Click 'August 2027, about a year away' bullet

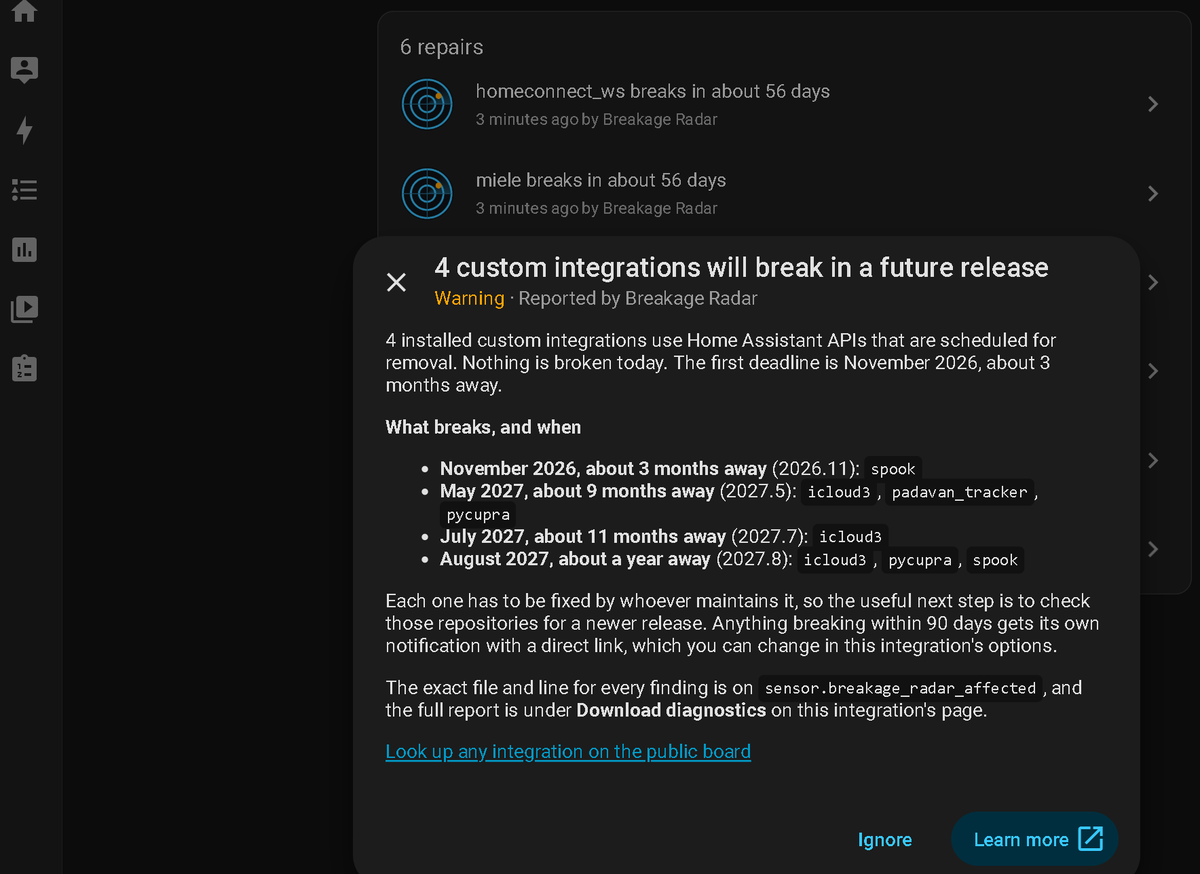pyautogui.click(x=576, y=559)
